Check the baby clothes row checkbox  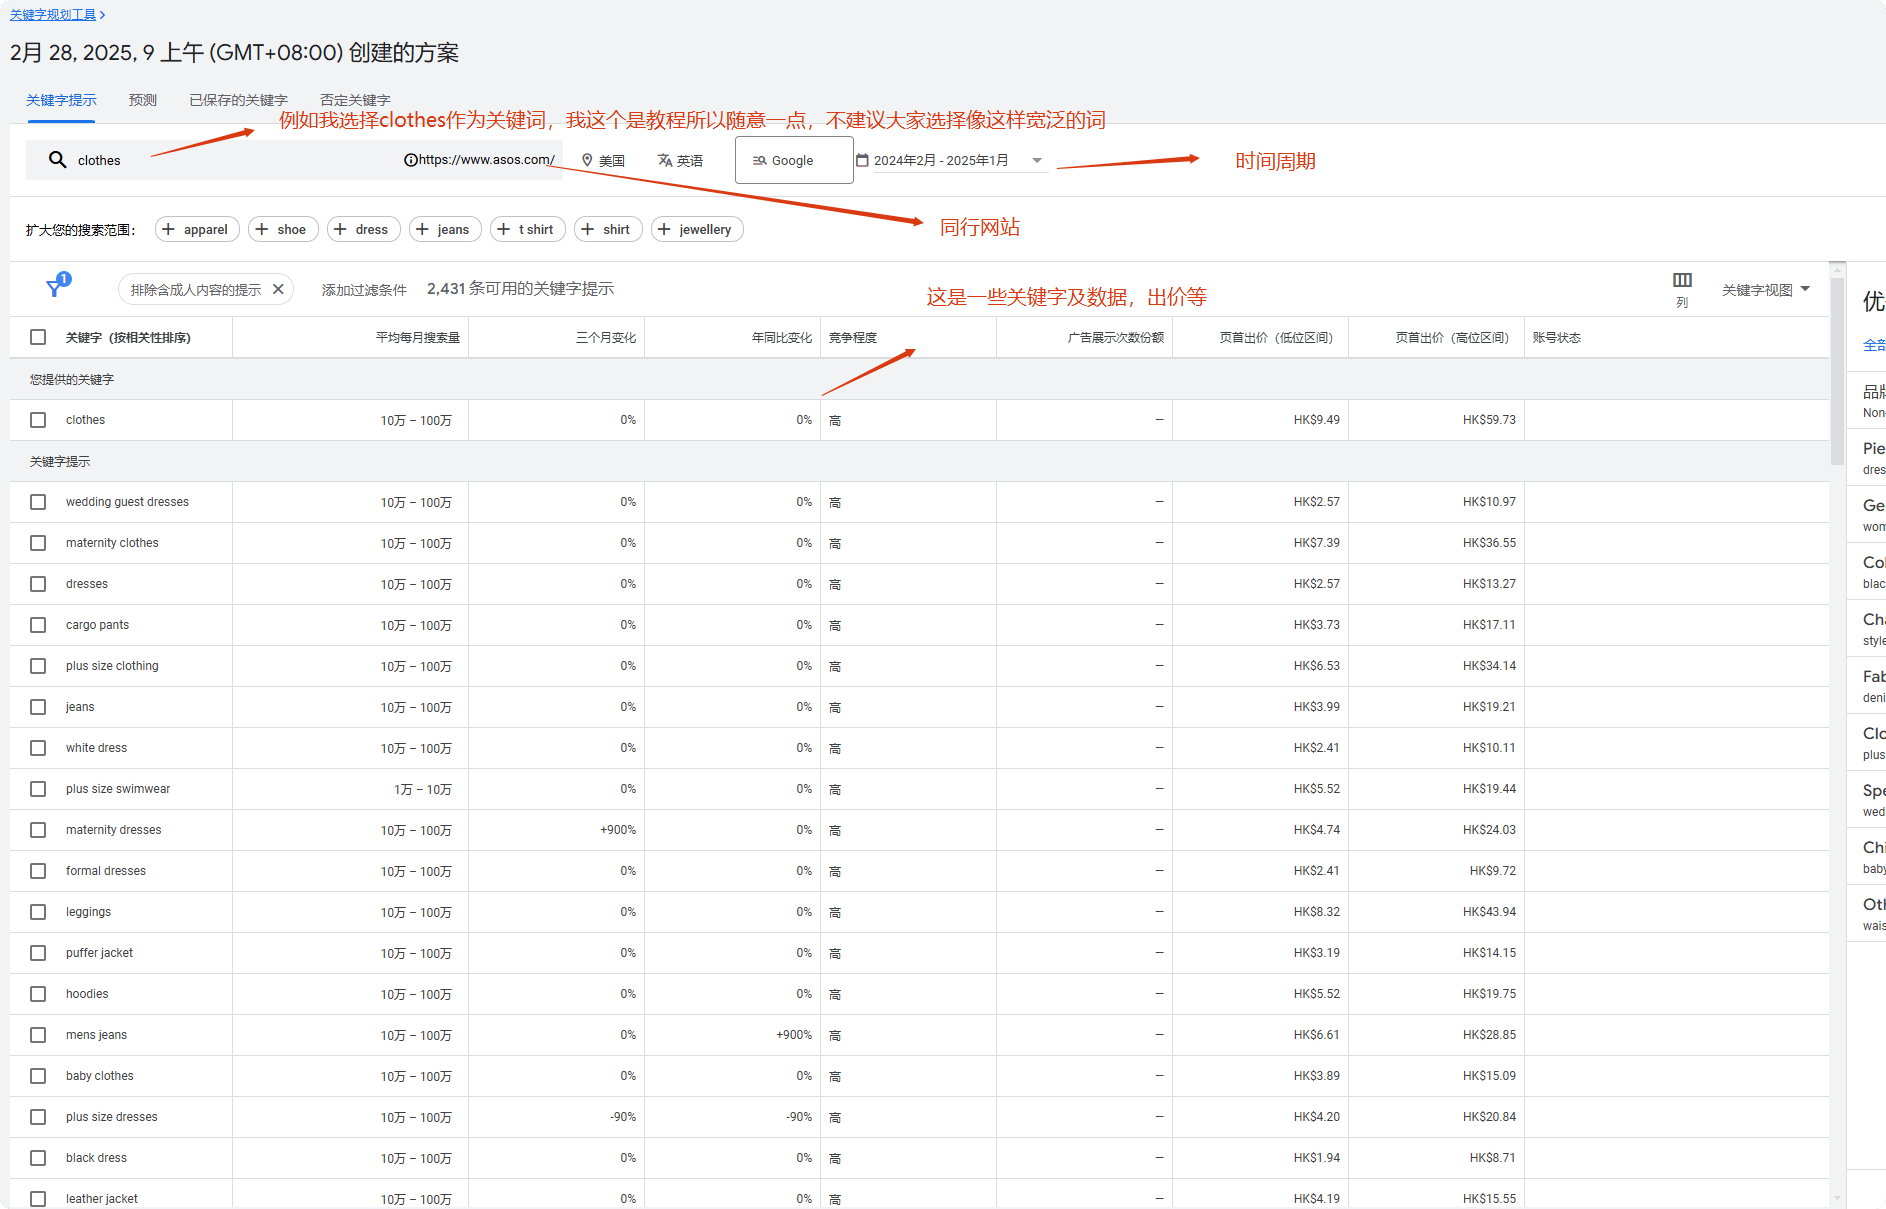point(38,1076)
